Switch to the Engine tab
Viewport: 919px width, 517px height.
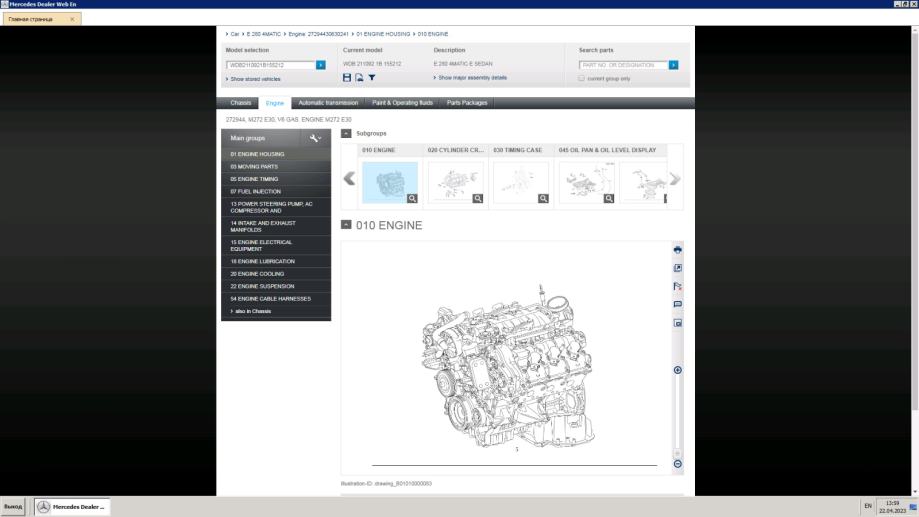pos(275,103)
